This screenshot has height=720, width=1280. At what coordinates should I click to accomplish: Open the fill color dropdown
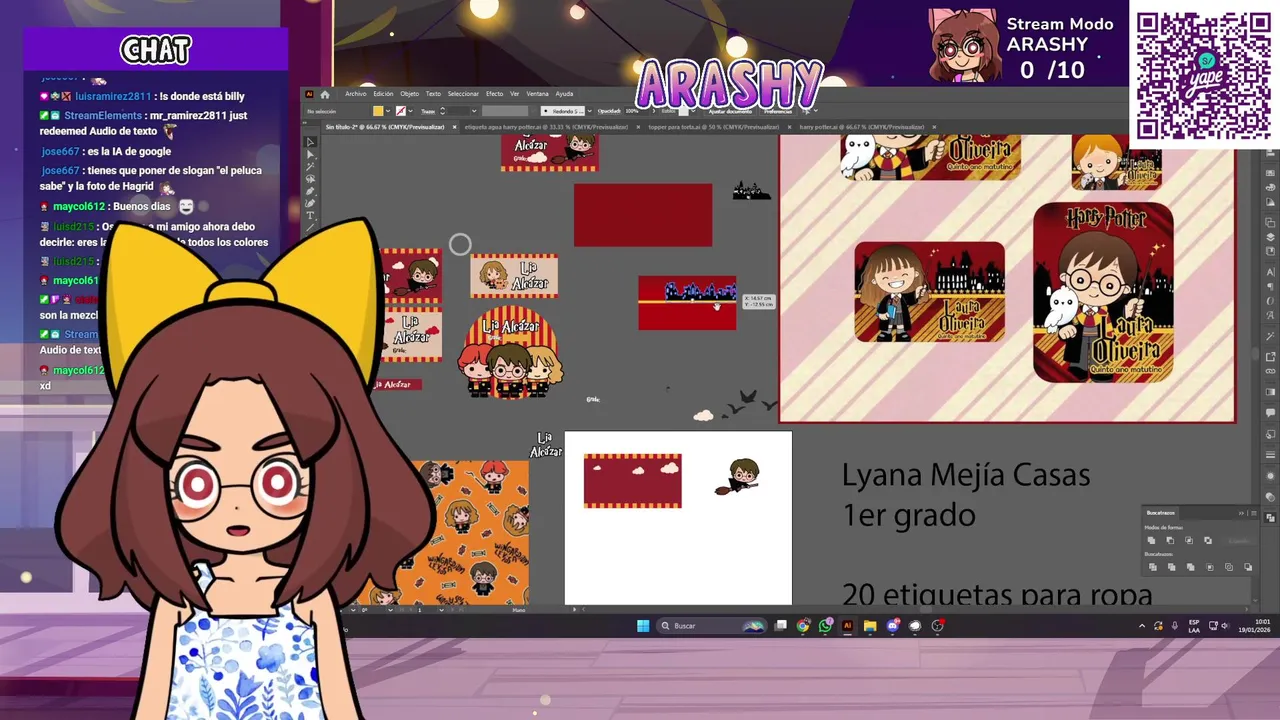click(x=388, y=110)
